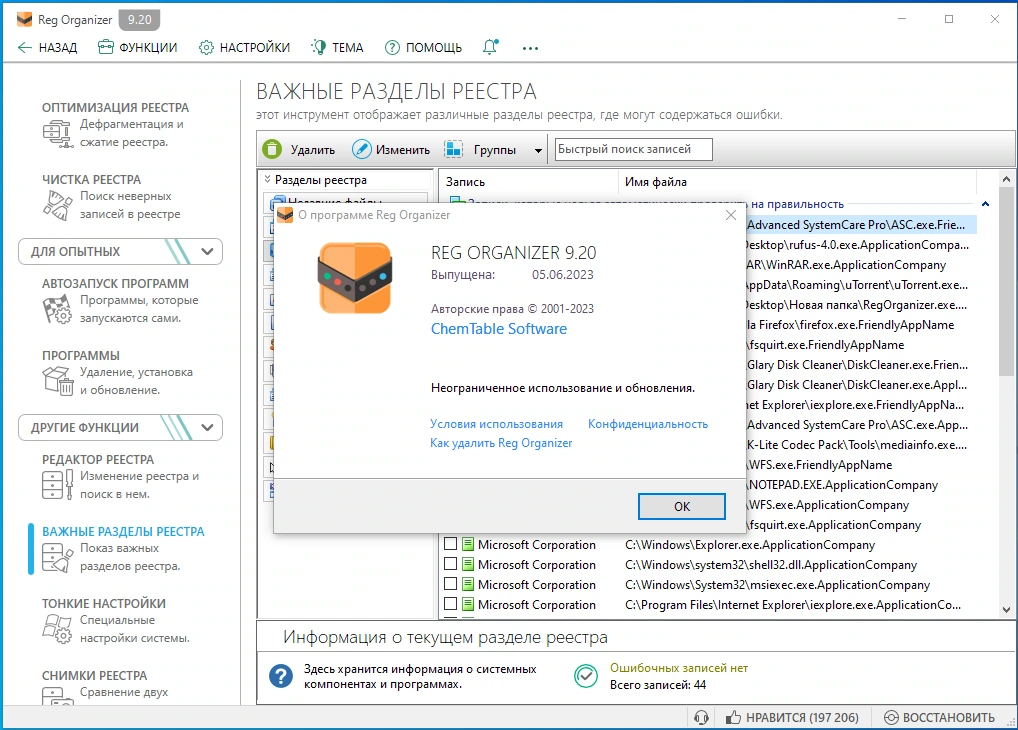
Task: Click the Группы grid icon
Action: (454, 149)
